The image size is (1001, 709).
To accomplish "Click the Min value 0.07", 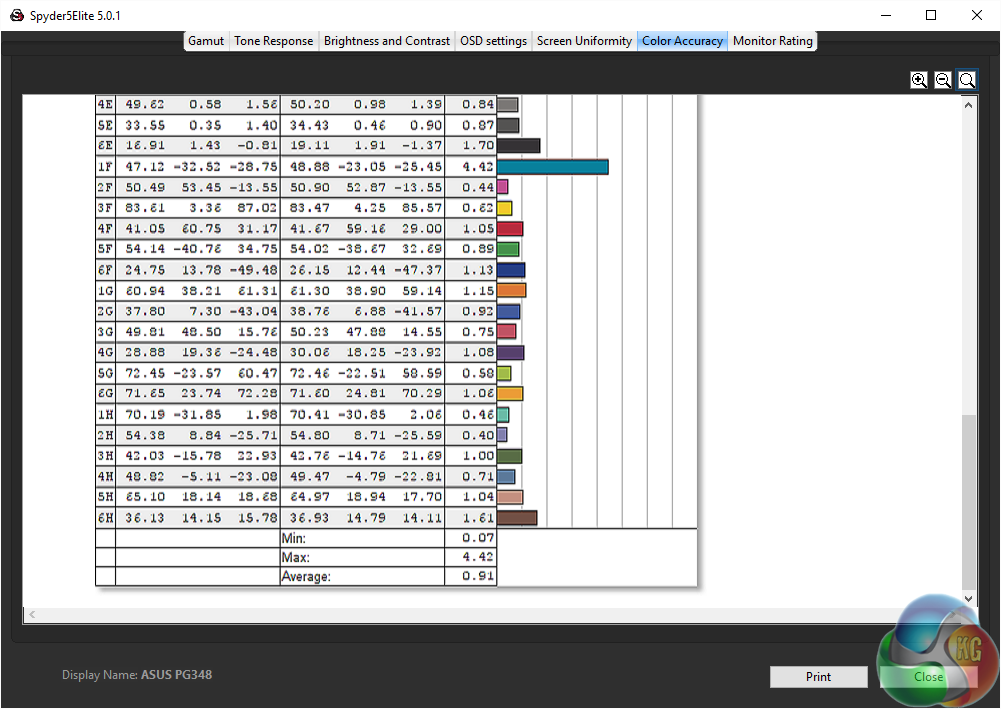I will (x=478, y=538).
